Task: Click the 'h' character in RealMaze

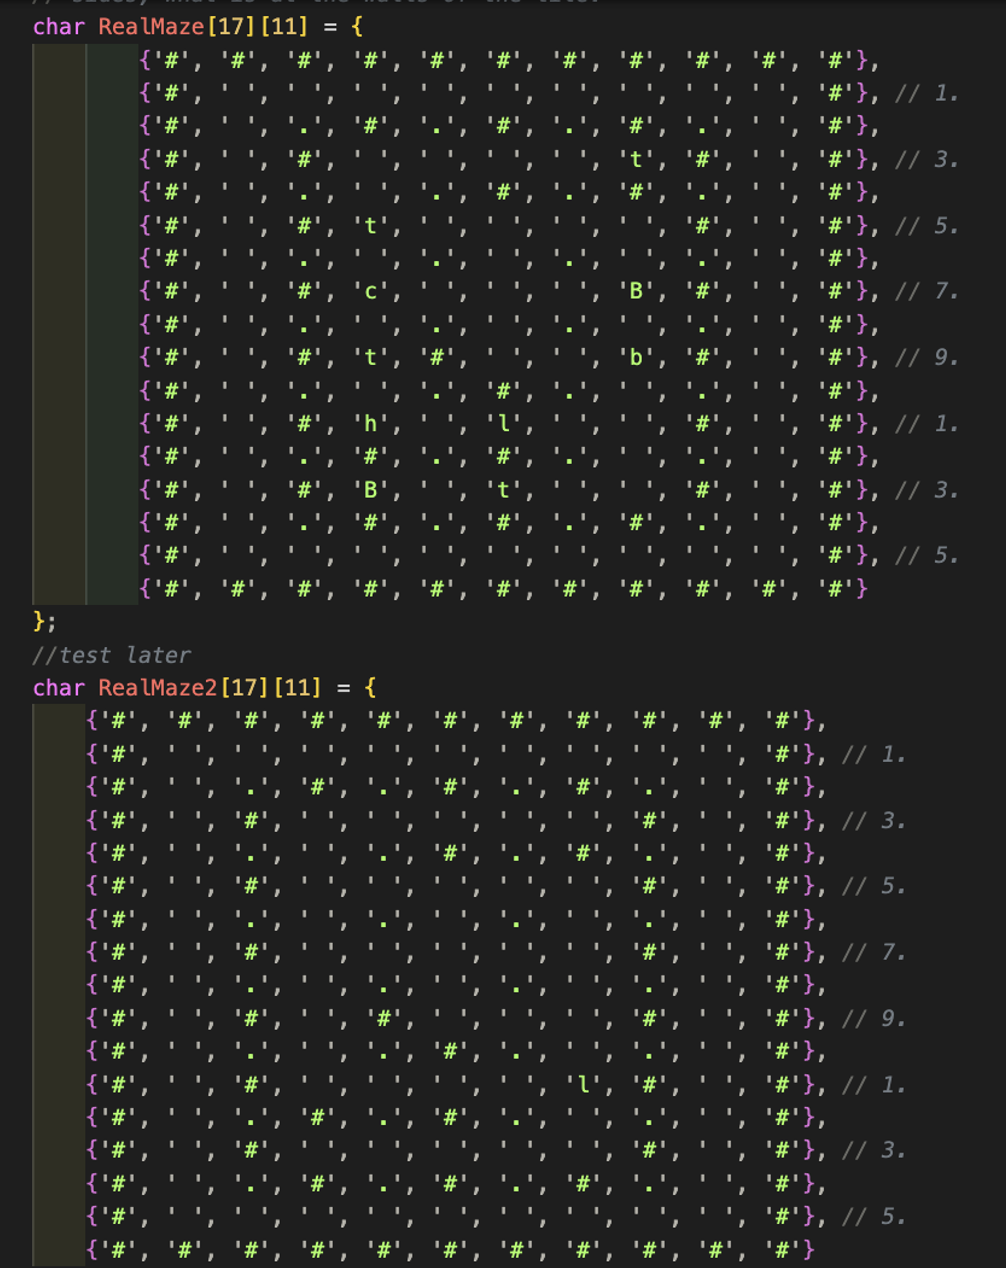Action: (x=370, y=424)
